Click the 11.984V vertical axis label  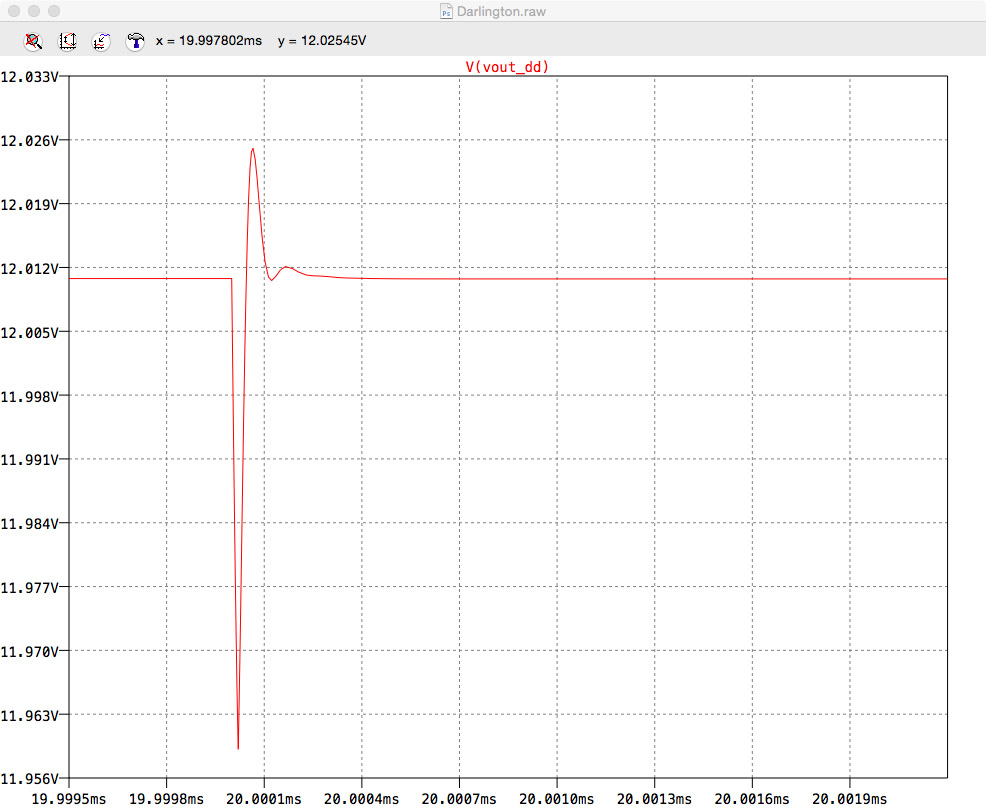coord(30,524)
